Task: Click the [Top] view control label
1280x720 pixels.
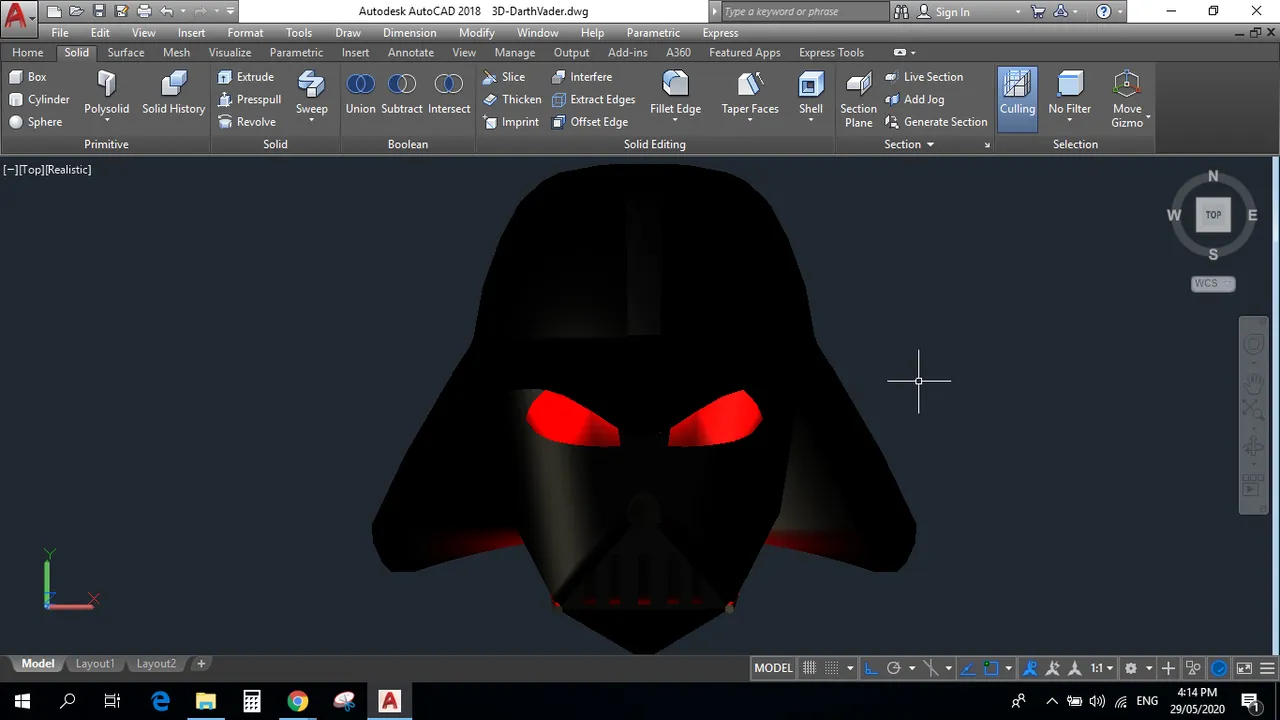Action: 31,170
